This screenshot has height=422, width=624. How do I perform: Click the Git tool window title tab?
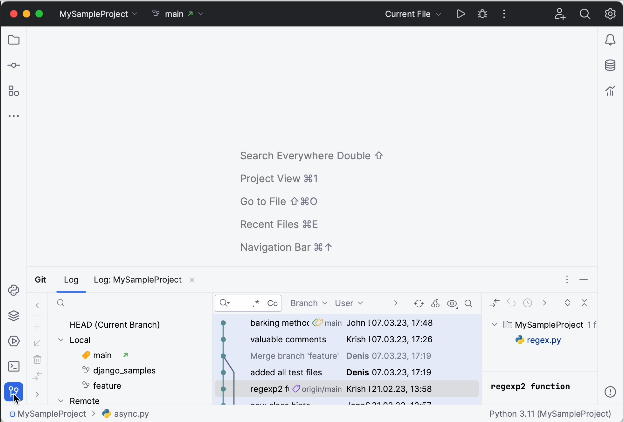point(40,280)
